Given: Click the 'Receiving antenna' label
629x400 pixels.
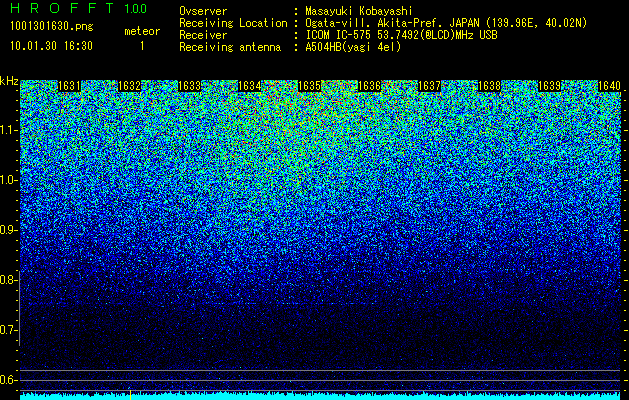Looking at the screenshot, I should [x=230, y=47].
